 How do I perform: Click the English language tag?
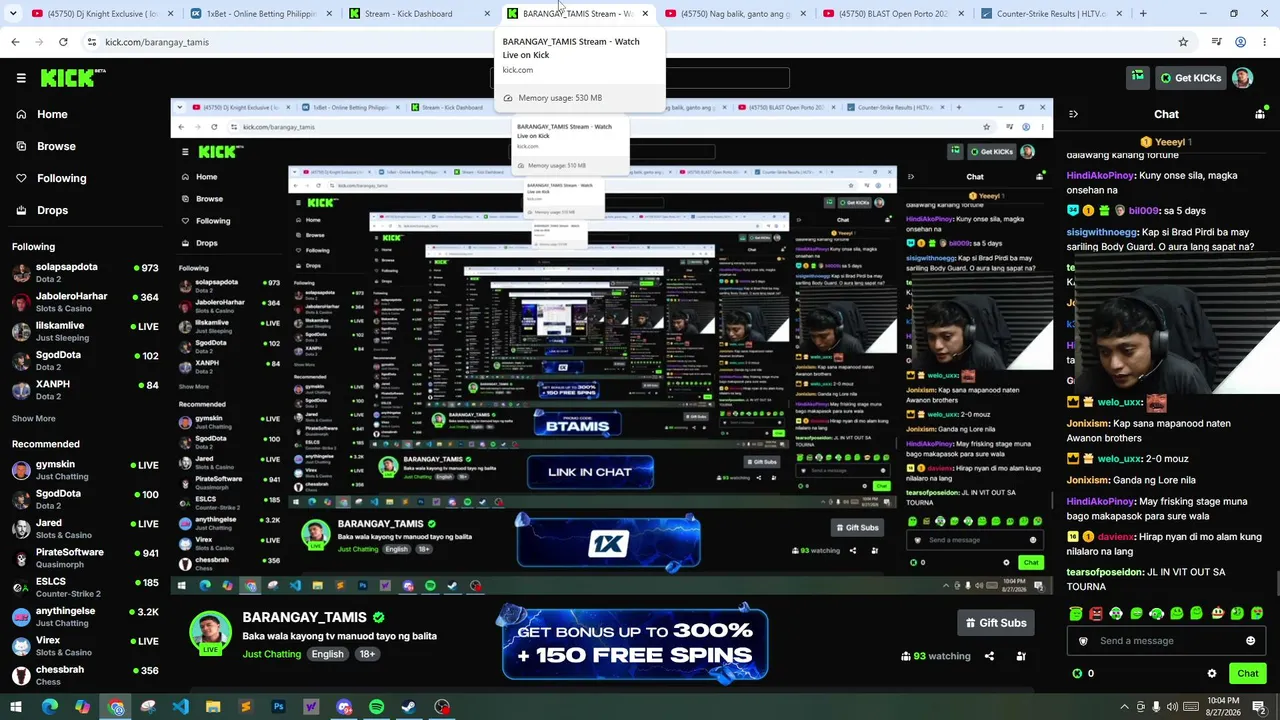coord(327,654)
